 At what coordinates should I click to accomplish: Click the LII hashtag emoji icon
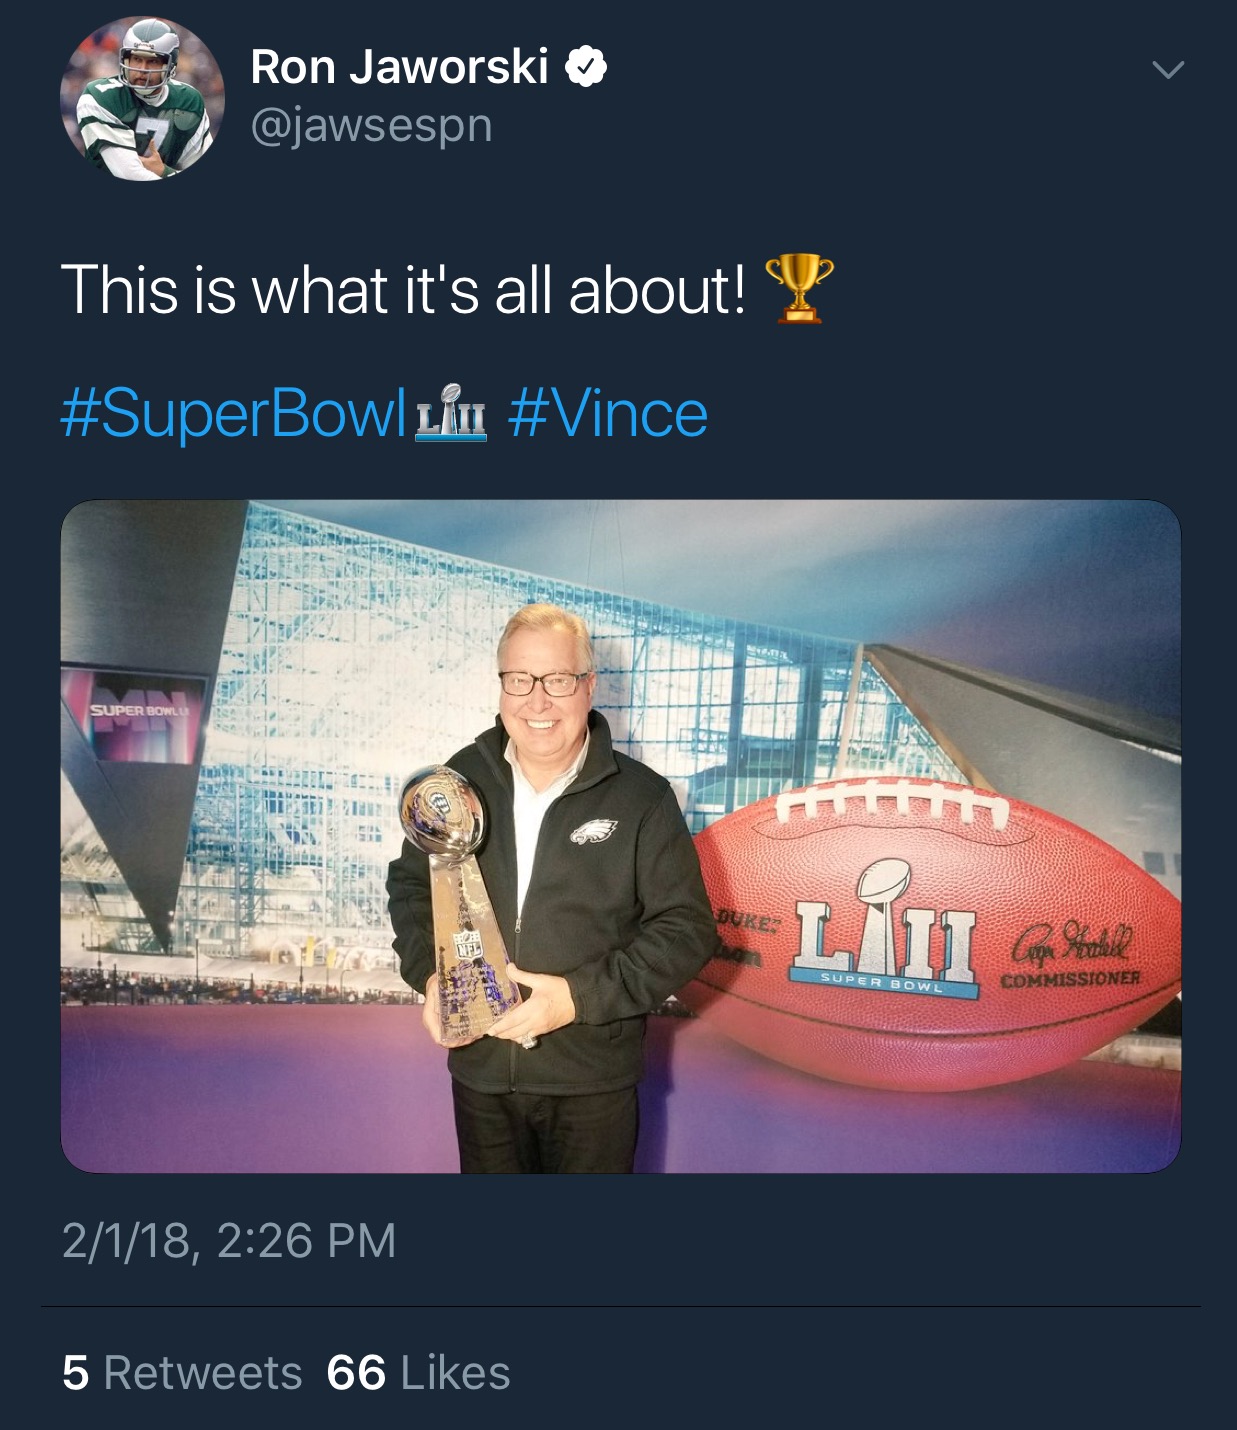[451, 413]
